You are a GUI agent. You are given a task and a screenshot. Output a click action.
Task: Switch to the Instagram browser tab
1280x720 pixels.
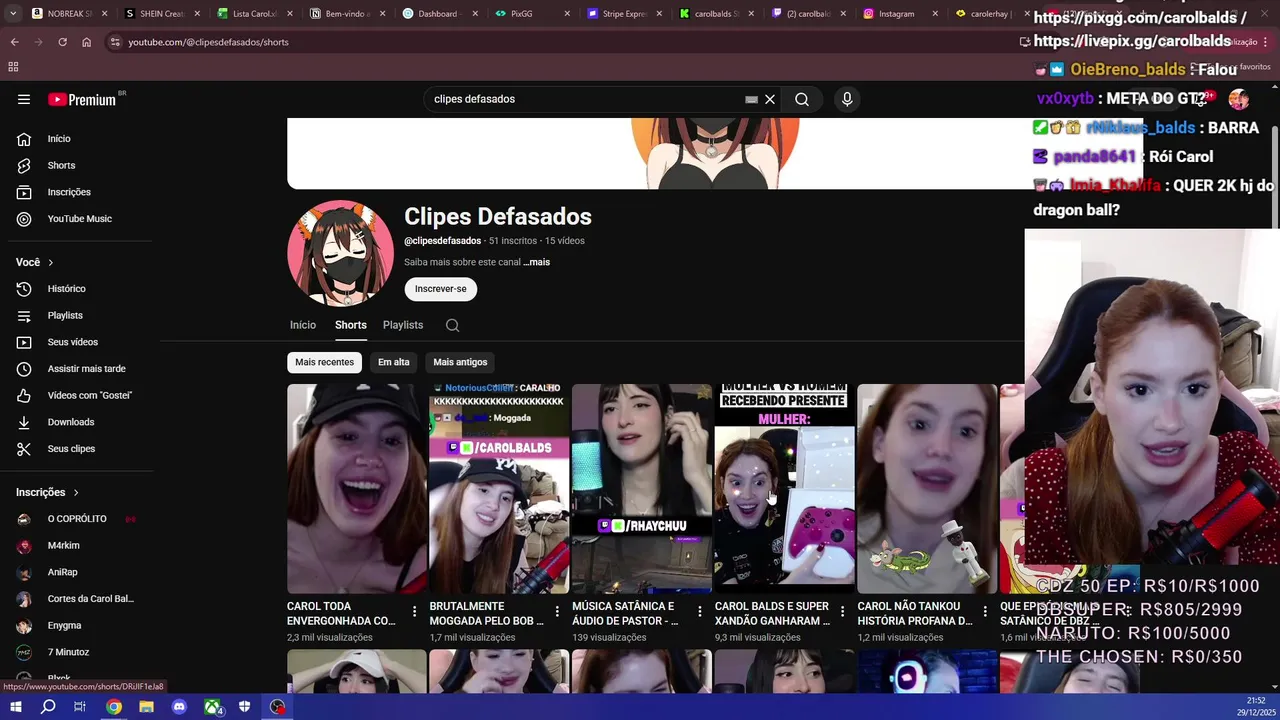(x=898, y=14)
